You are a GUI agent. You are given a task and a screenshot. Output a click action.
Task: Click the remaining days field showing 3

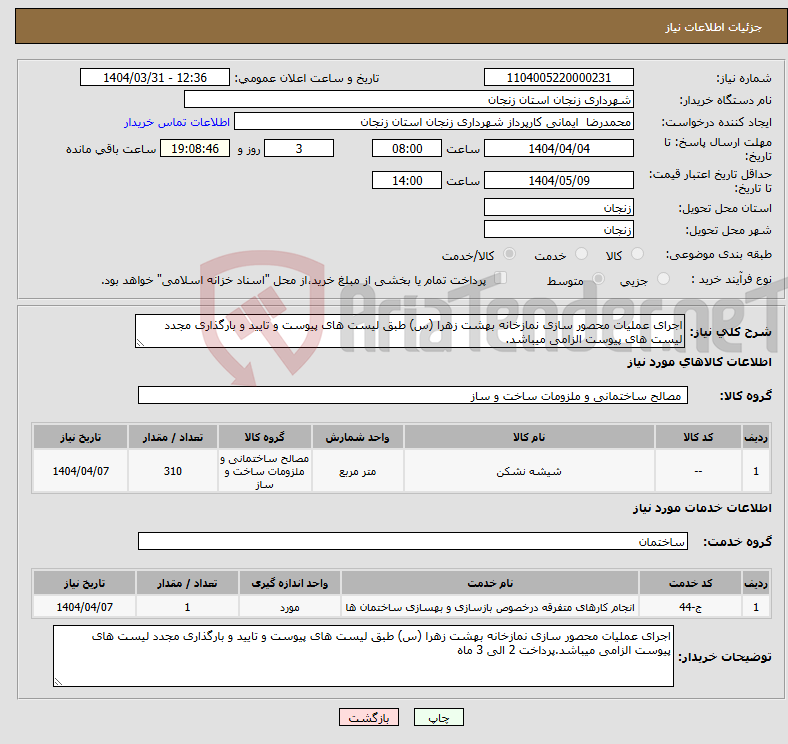tap(299, 149)
